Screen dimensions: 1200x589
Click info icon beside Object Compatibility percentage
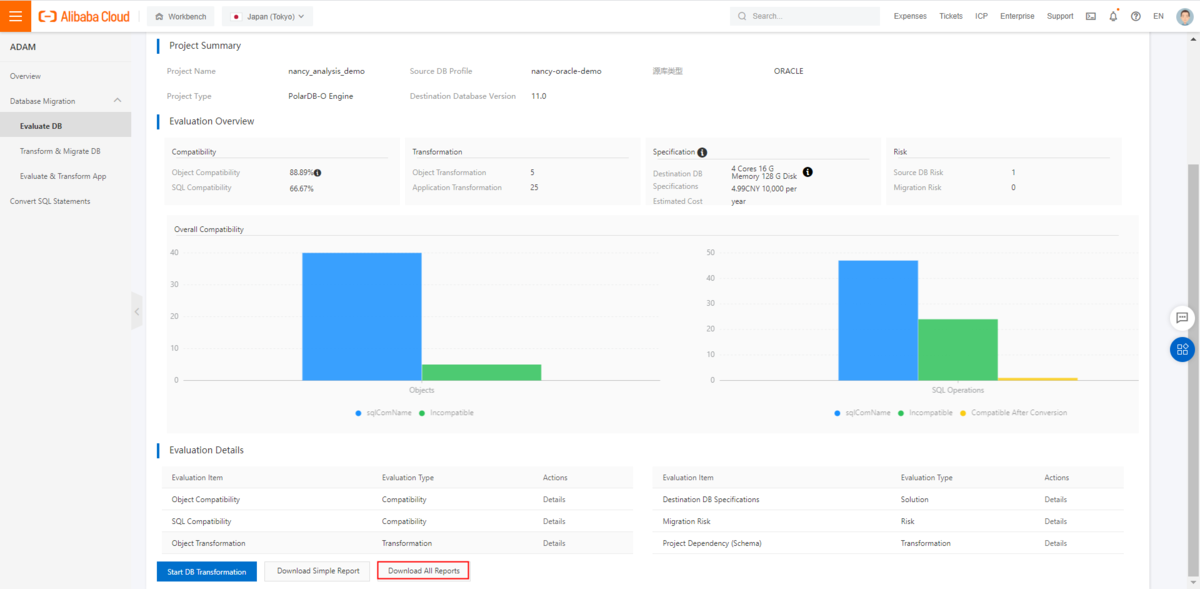pos(317,173)
